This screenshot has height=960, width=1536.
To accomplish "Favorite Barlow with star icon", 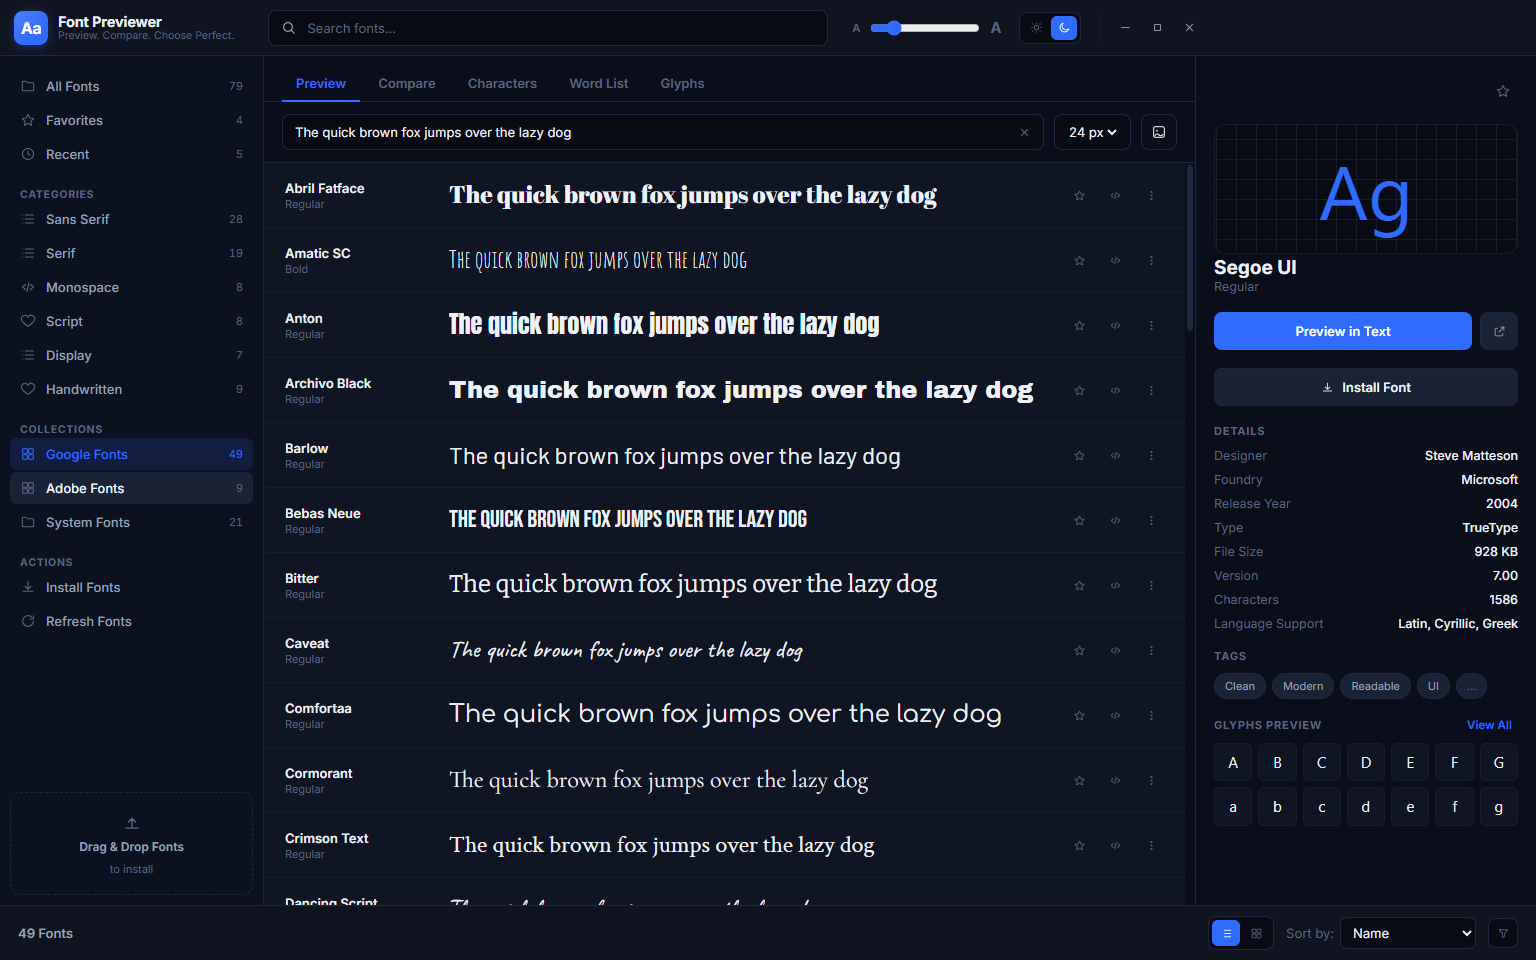I will (1079, 455).
